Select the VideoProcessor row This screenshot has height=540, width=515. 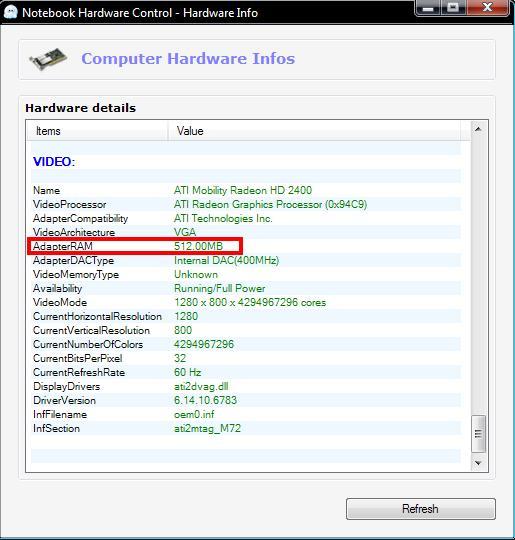point(246,204)
